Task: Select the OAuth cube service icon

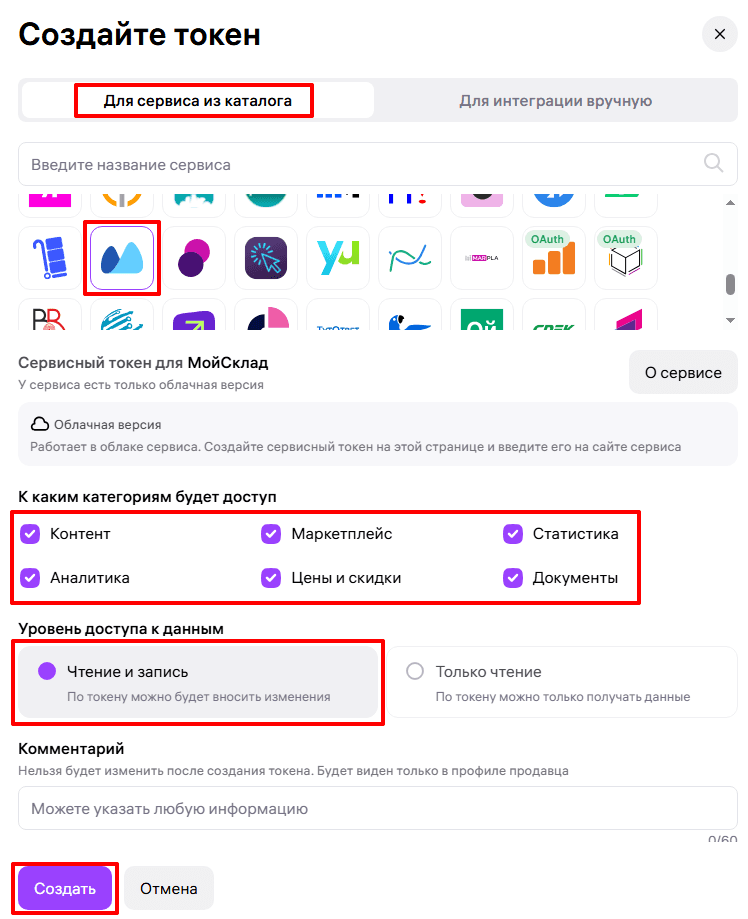Action: 625,258
